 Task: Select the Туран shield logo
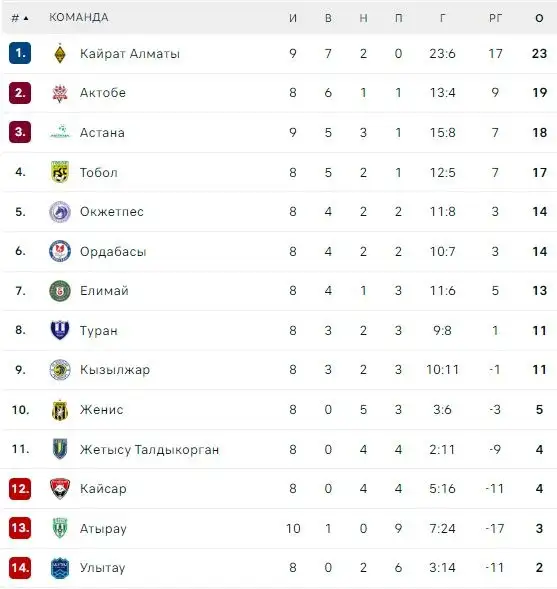pyautogui.click(x=60, y=330)
